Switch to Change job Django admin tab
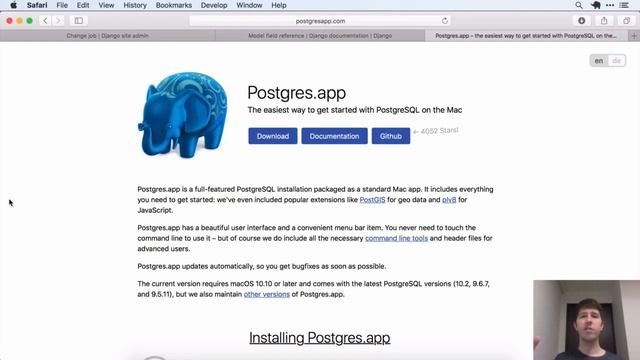Screen dimensions: 640x360 pyautogui.click(x=107, y=36)
